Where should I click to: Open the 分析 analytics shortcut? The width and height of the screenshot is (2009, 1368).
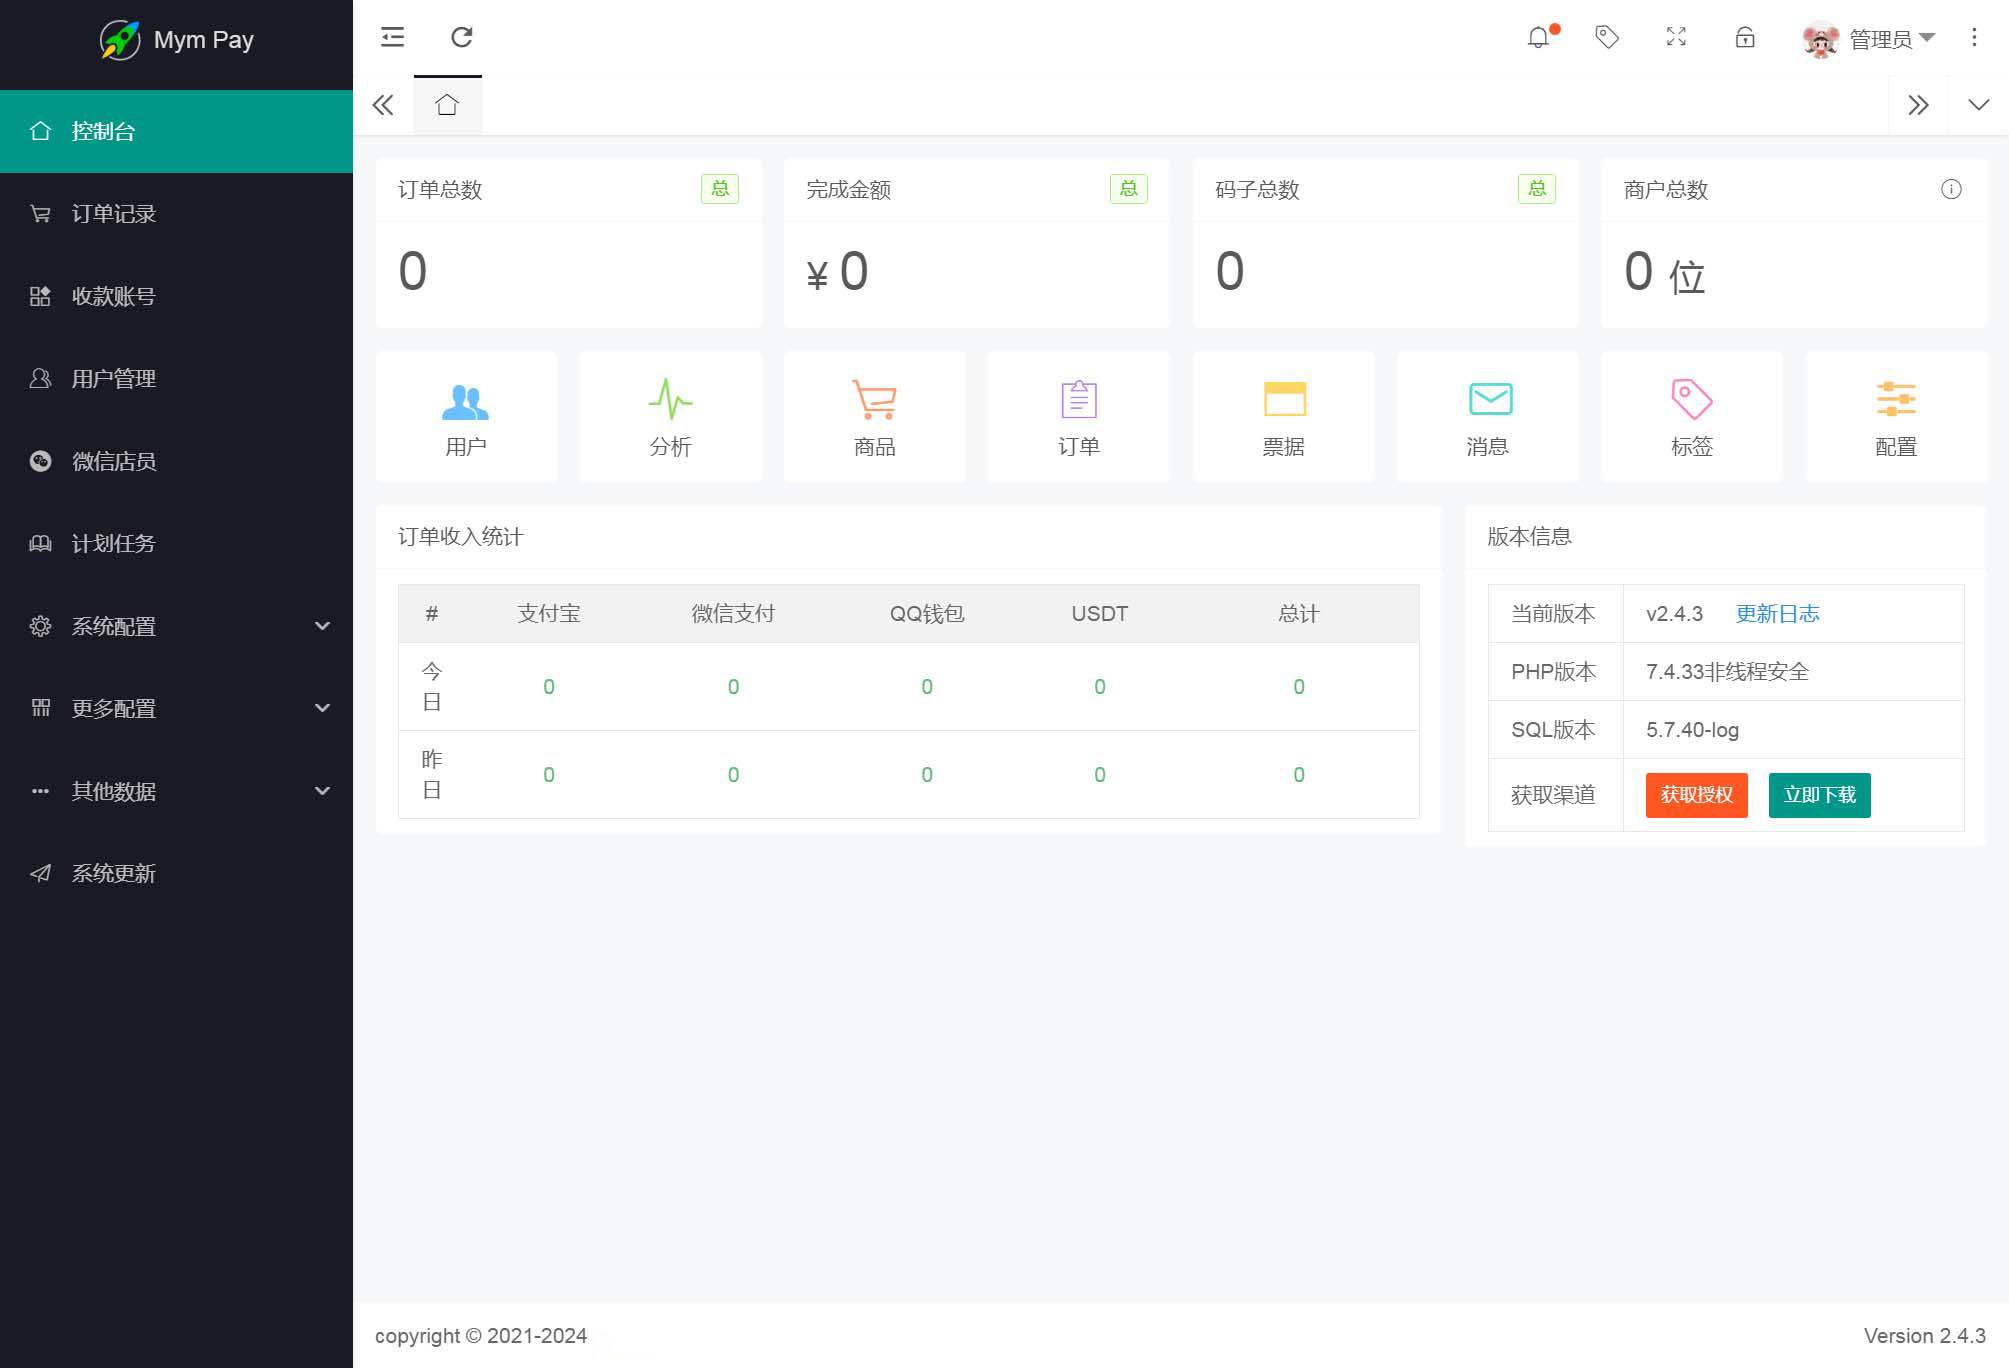coord(670,416)
